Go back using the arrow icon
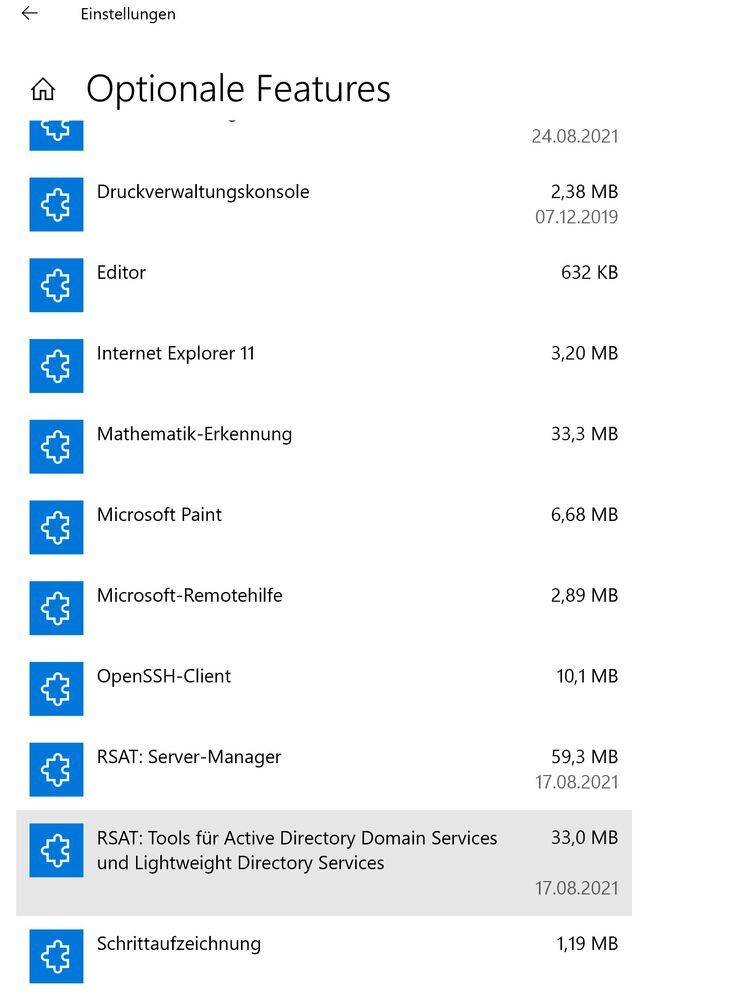Viewport: 753px width, 1000px height. pyautogui.click(x=29, y=13)
